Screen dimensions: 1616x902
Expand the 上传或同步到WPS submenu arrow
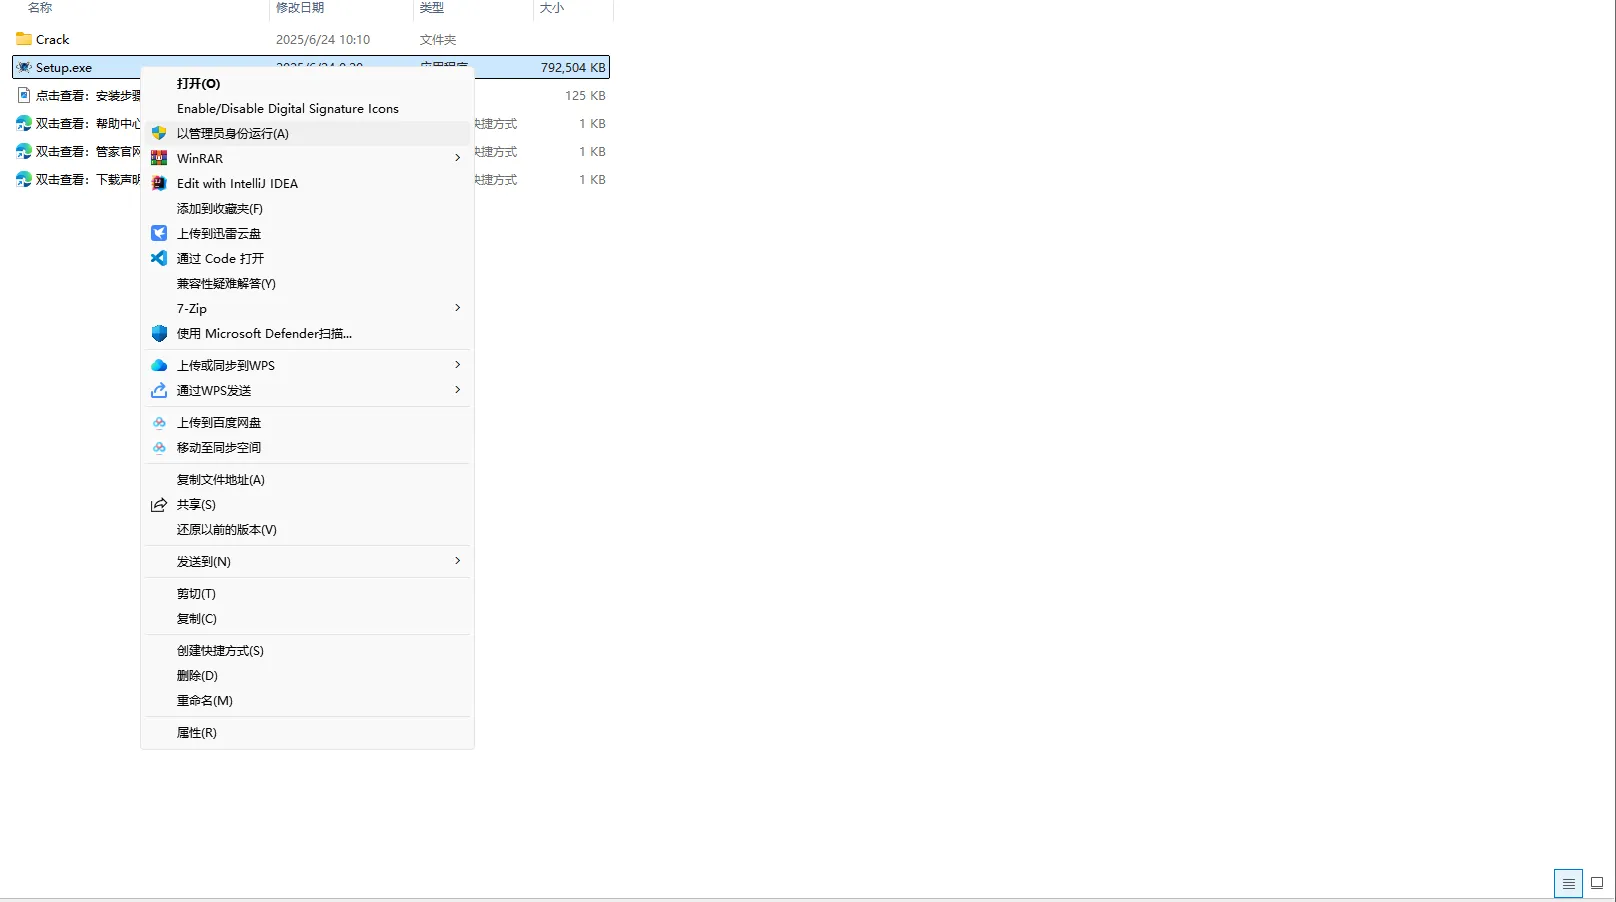(x=457, y=365)
